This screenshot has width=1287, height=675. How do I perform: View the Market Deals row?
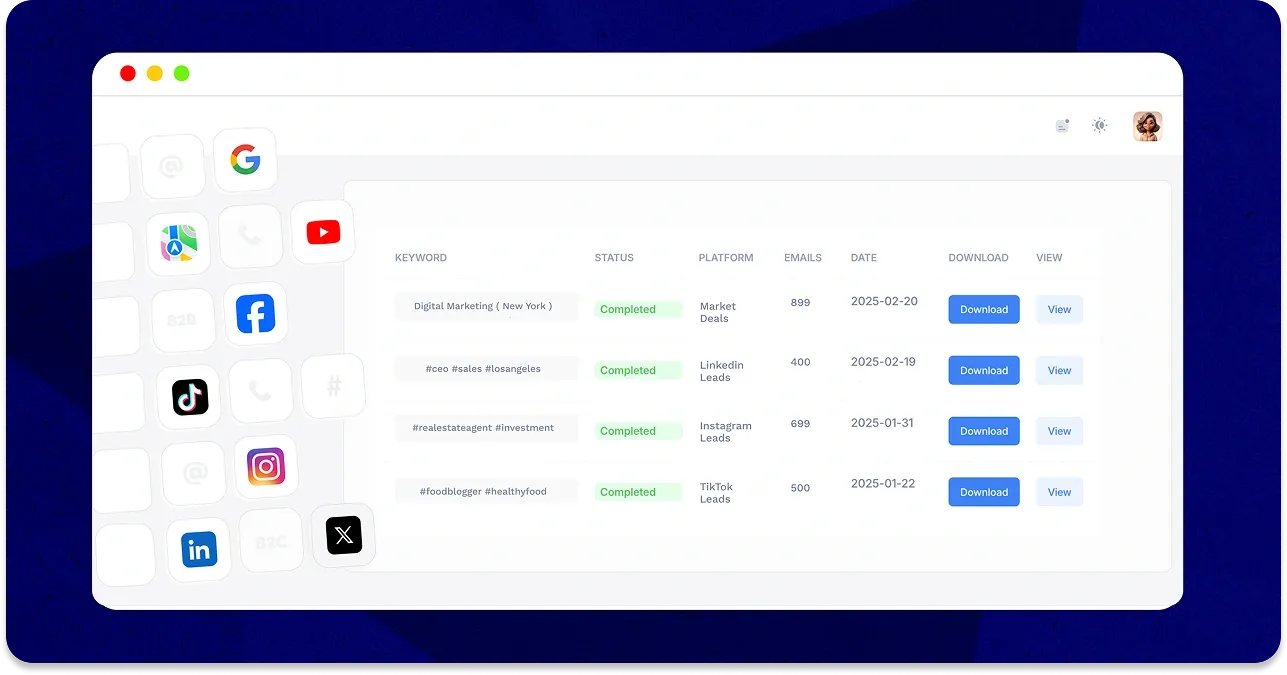click(1059, 310)
